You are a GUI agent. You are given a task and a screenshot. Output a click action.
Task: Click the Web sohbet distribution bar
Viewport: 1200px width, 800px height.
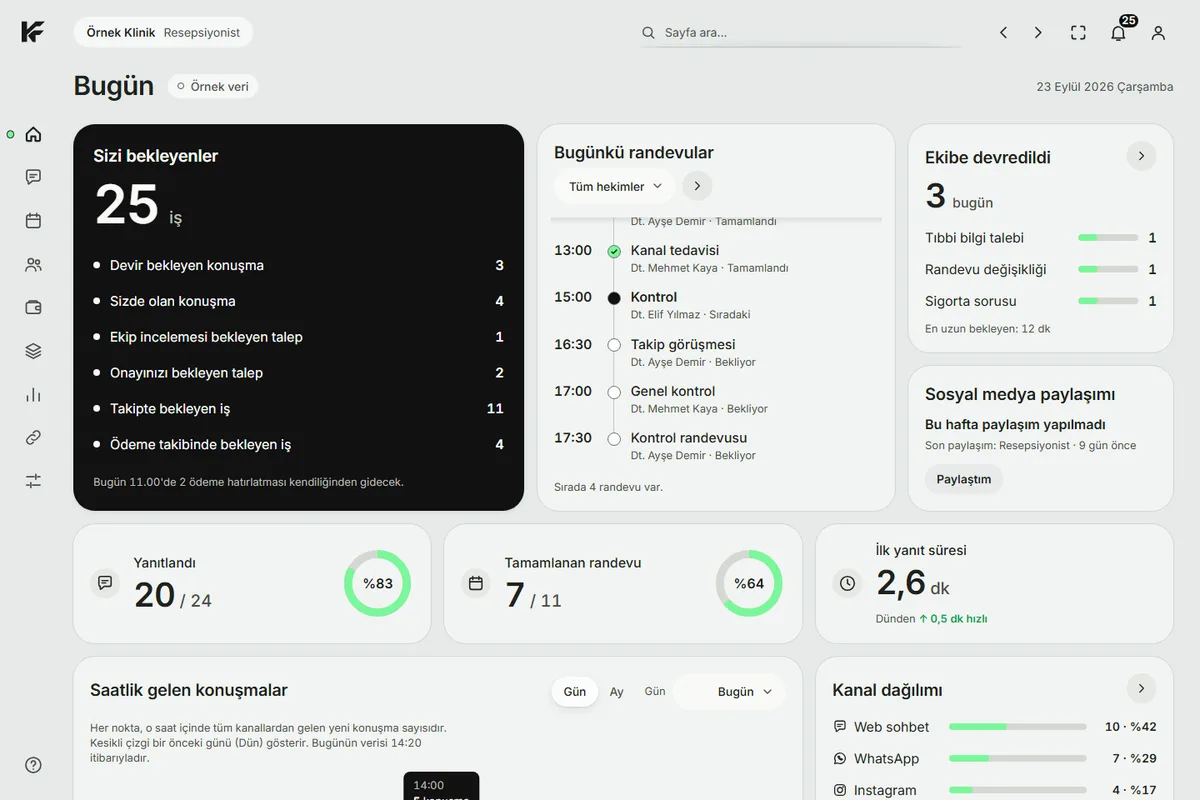point(1017,727)
